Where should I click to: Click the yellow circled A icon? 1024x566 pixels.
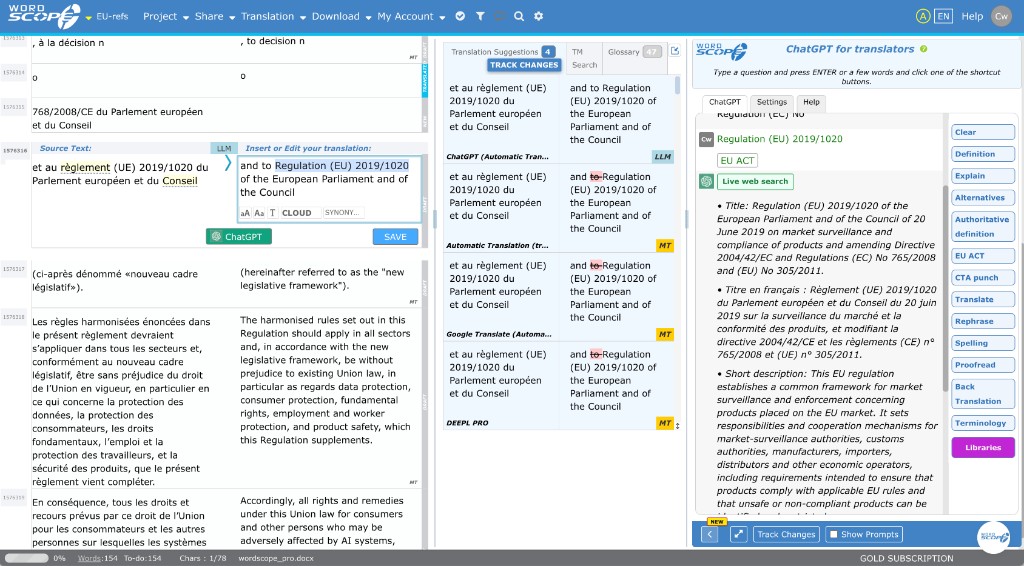point(922,16)
